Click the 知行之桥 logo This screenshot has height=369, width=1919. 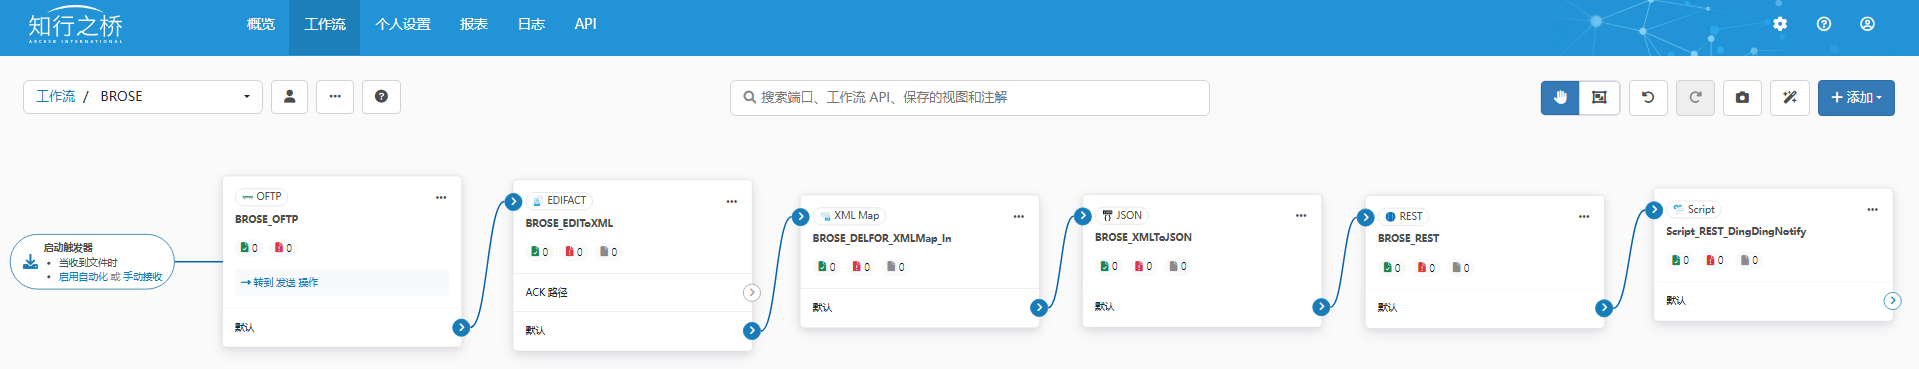[76, 25]
